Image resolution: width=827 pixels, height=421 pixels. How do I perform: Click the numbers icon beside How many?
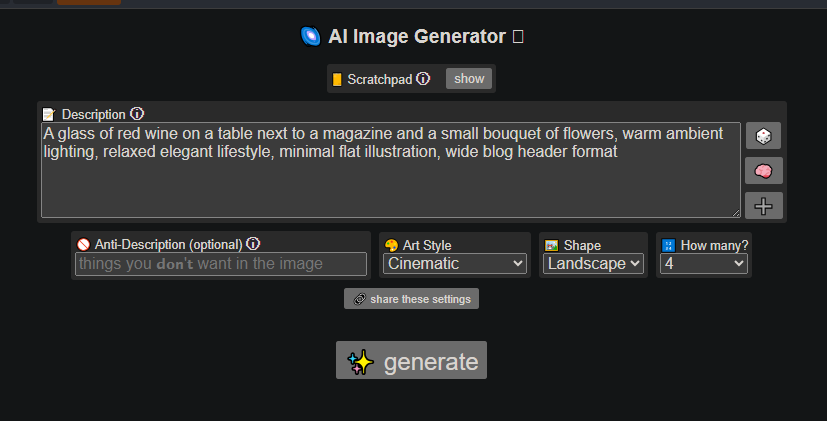(669, 245)
